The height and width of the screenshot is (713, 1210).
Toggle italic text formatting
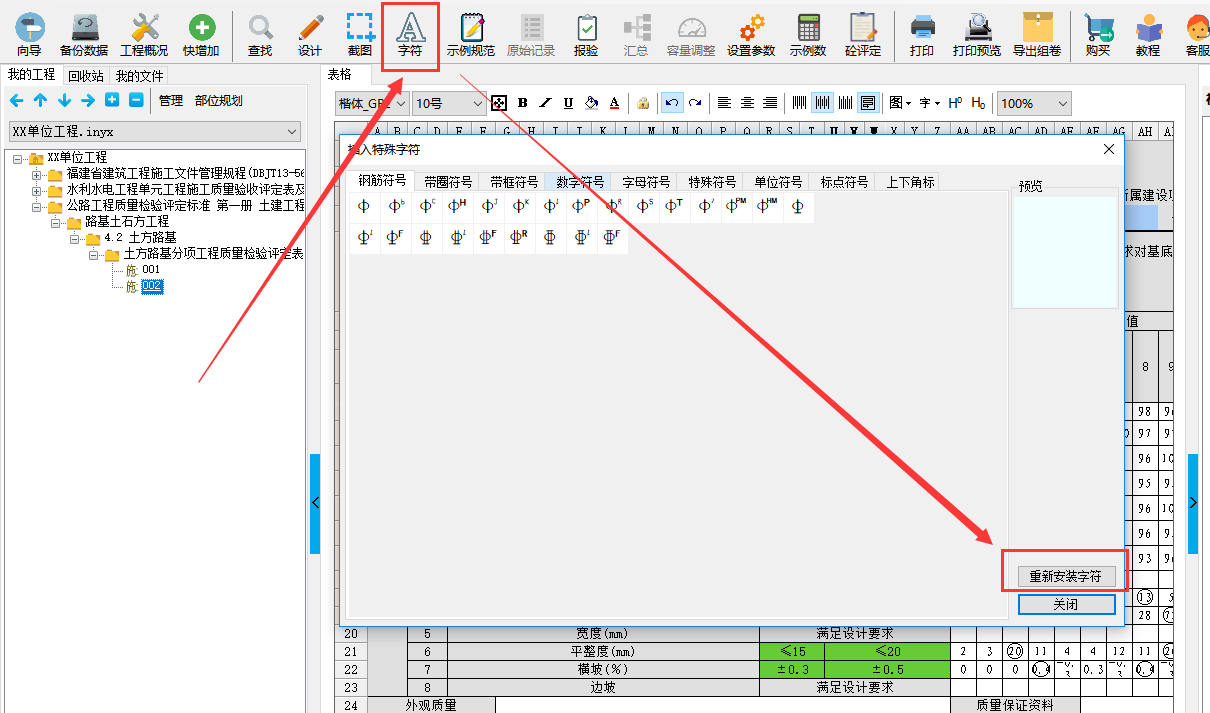545,103
